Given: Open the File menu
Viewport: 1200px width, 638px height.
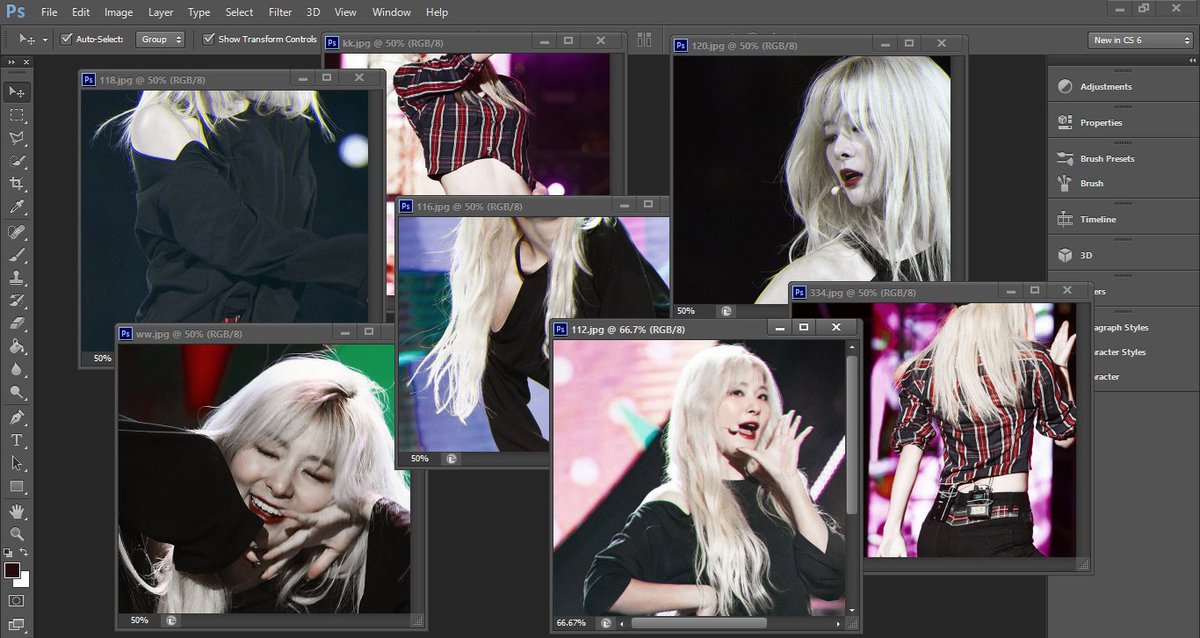Looking at the screenshot, I should point(49,12).
